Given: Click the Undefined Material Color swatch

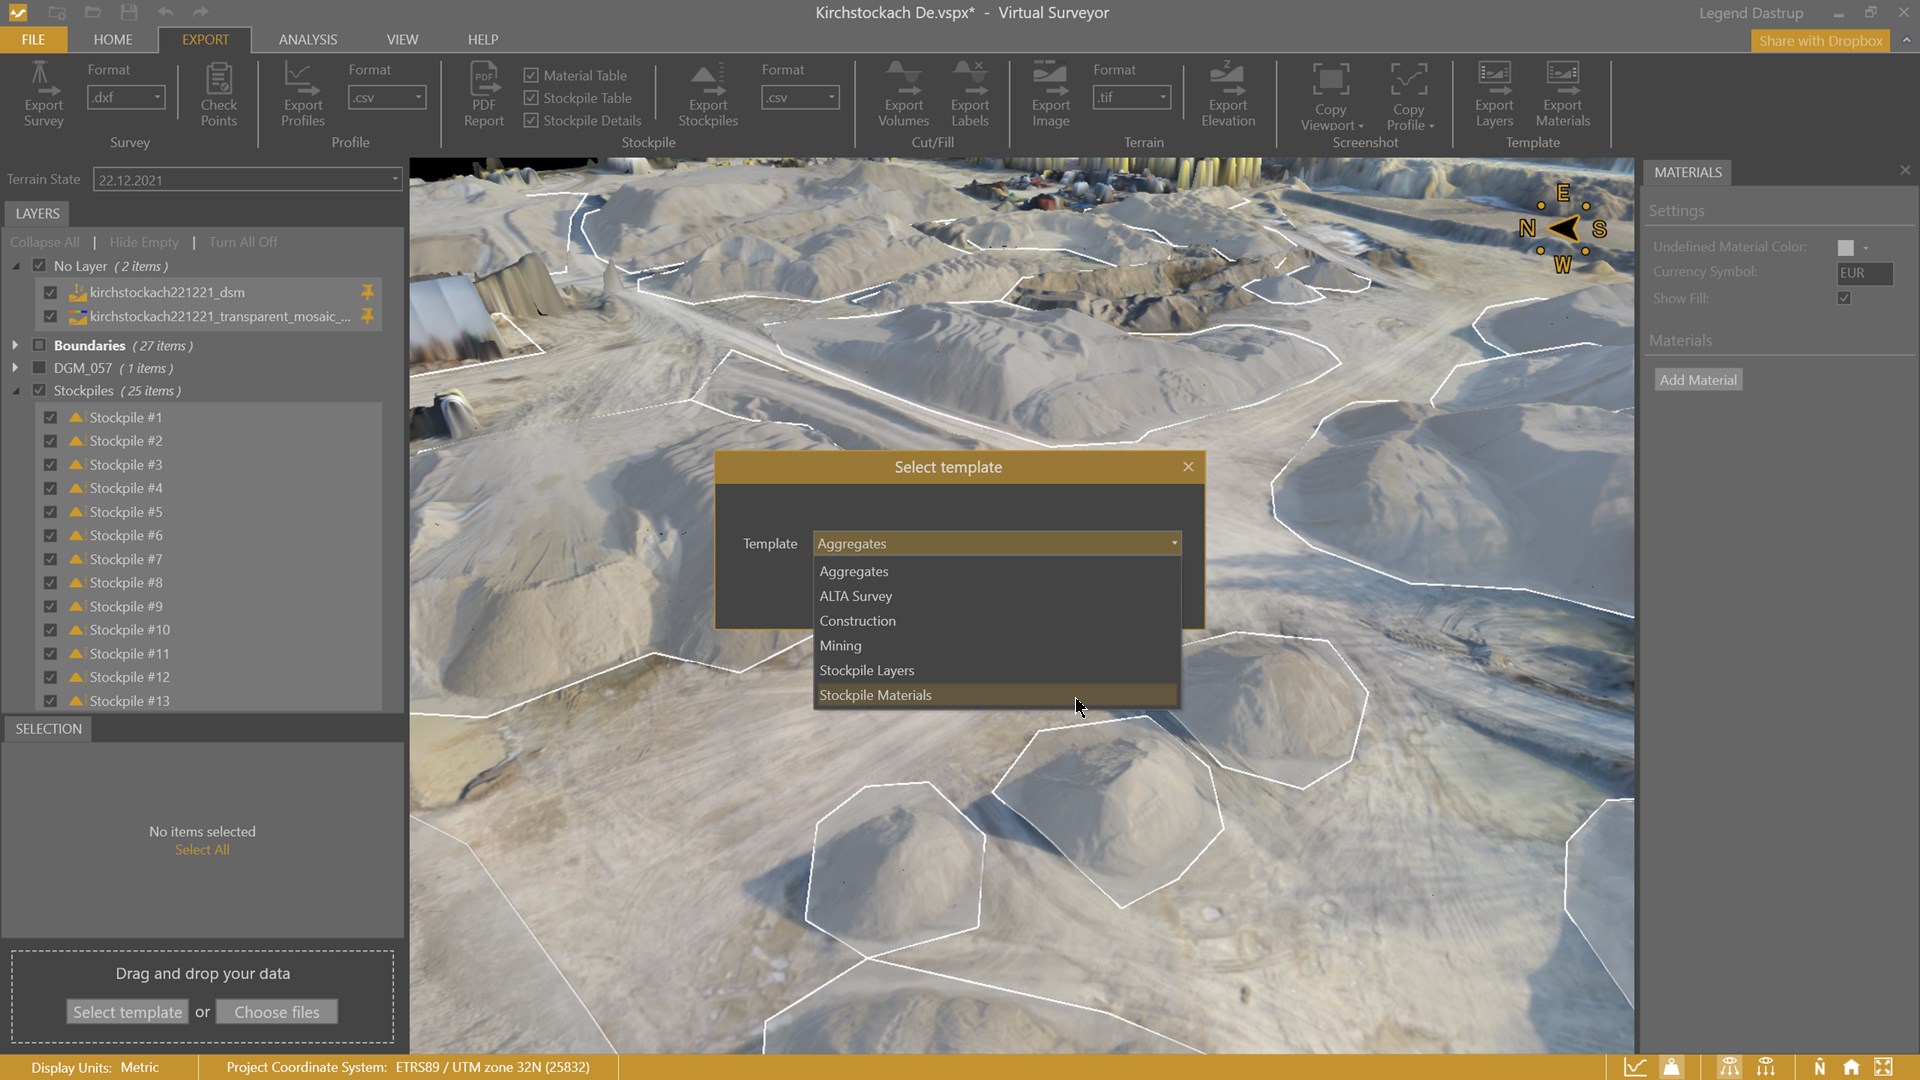Looking at the screenshot, I should [1845, 247].
